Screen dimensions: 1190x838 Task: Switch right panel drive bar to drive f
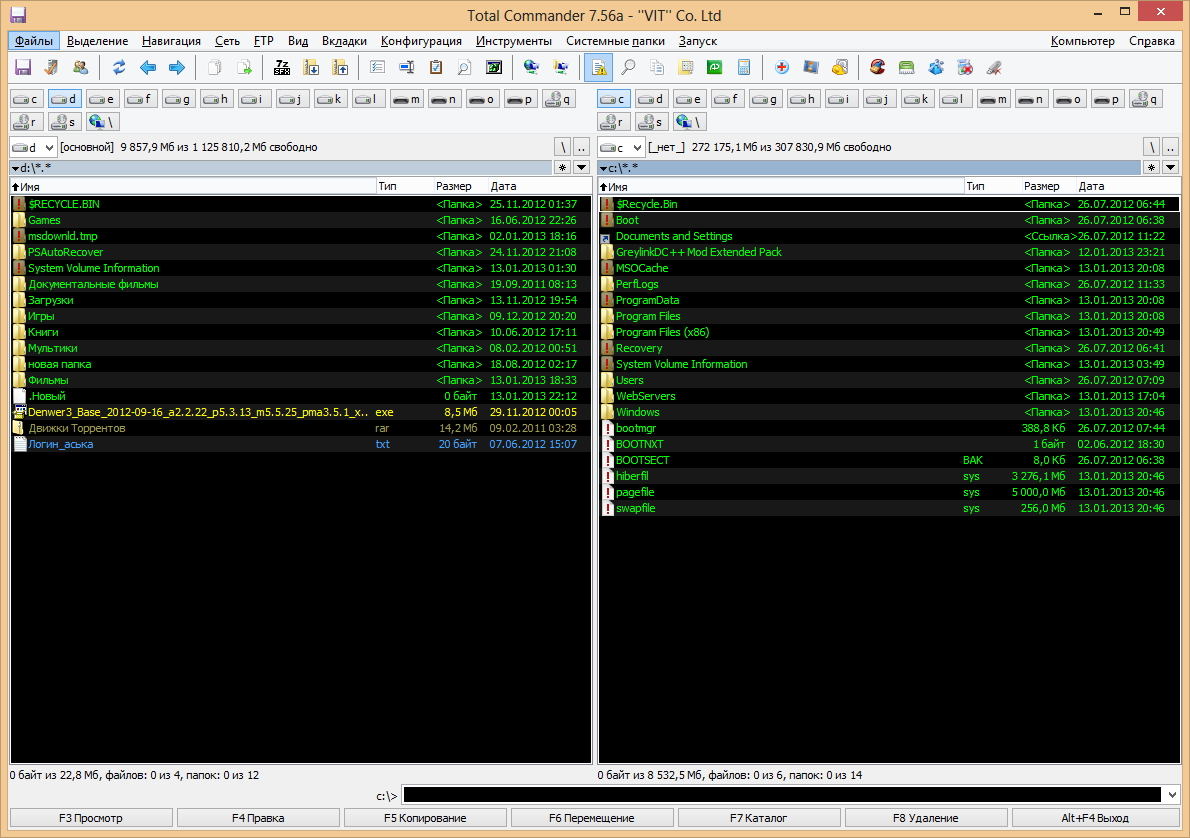pos(727,99)
